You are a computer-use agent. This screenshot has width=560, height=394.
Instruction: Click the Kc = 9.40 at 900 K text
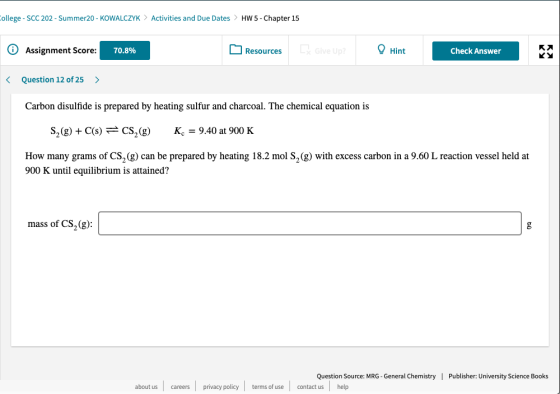click(214, 131)
